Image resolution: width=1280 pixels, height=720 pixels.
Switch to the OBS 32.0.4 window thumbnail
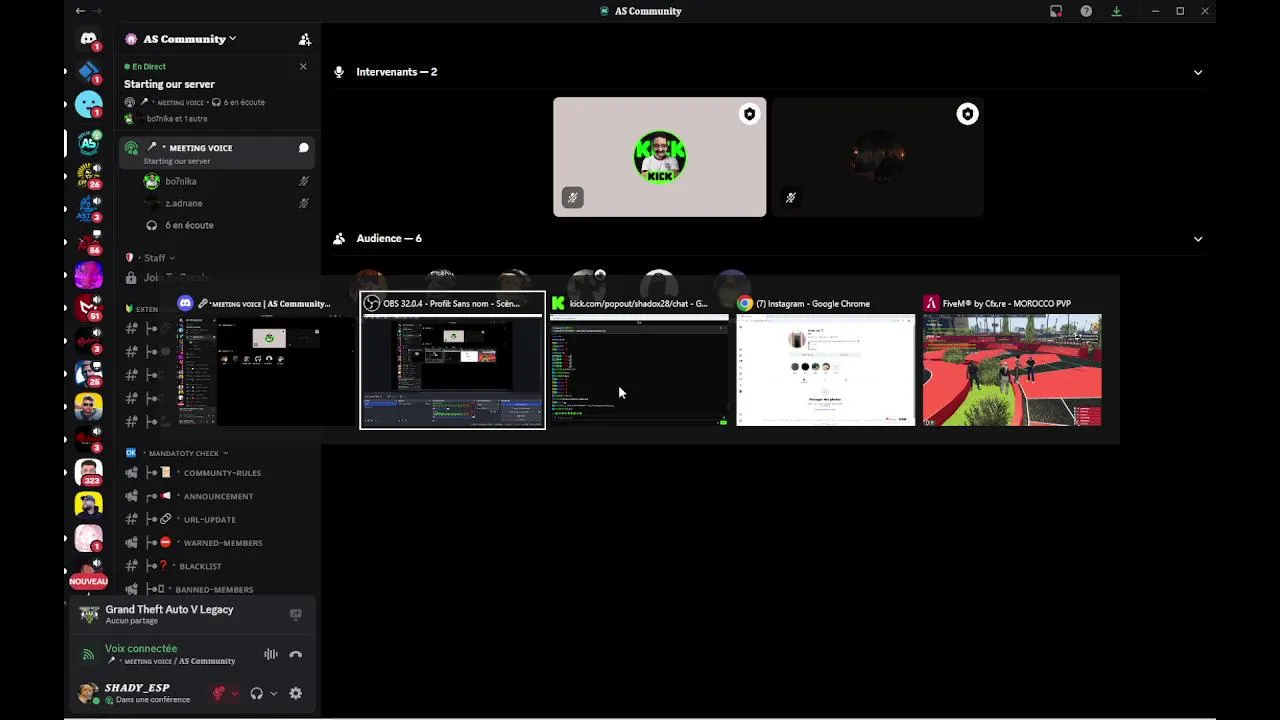pos(452,360)
